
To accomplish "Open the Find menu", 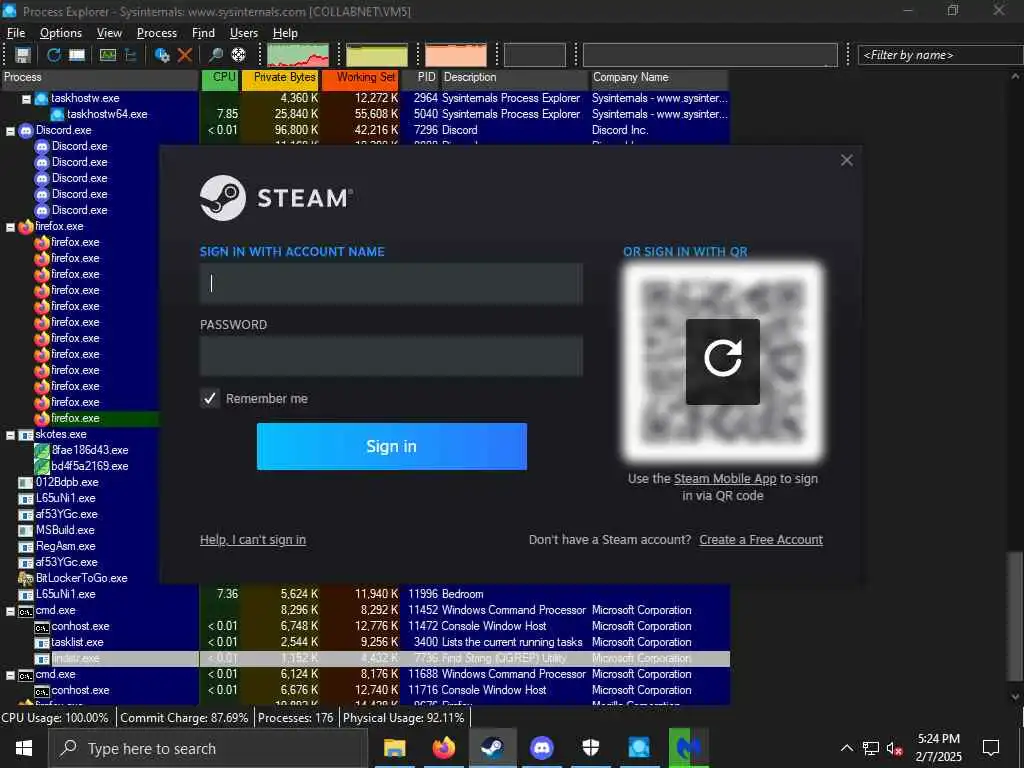I will [203, 33].
